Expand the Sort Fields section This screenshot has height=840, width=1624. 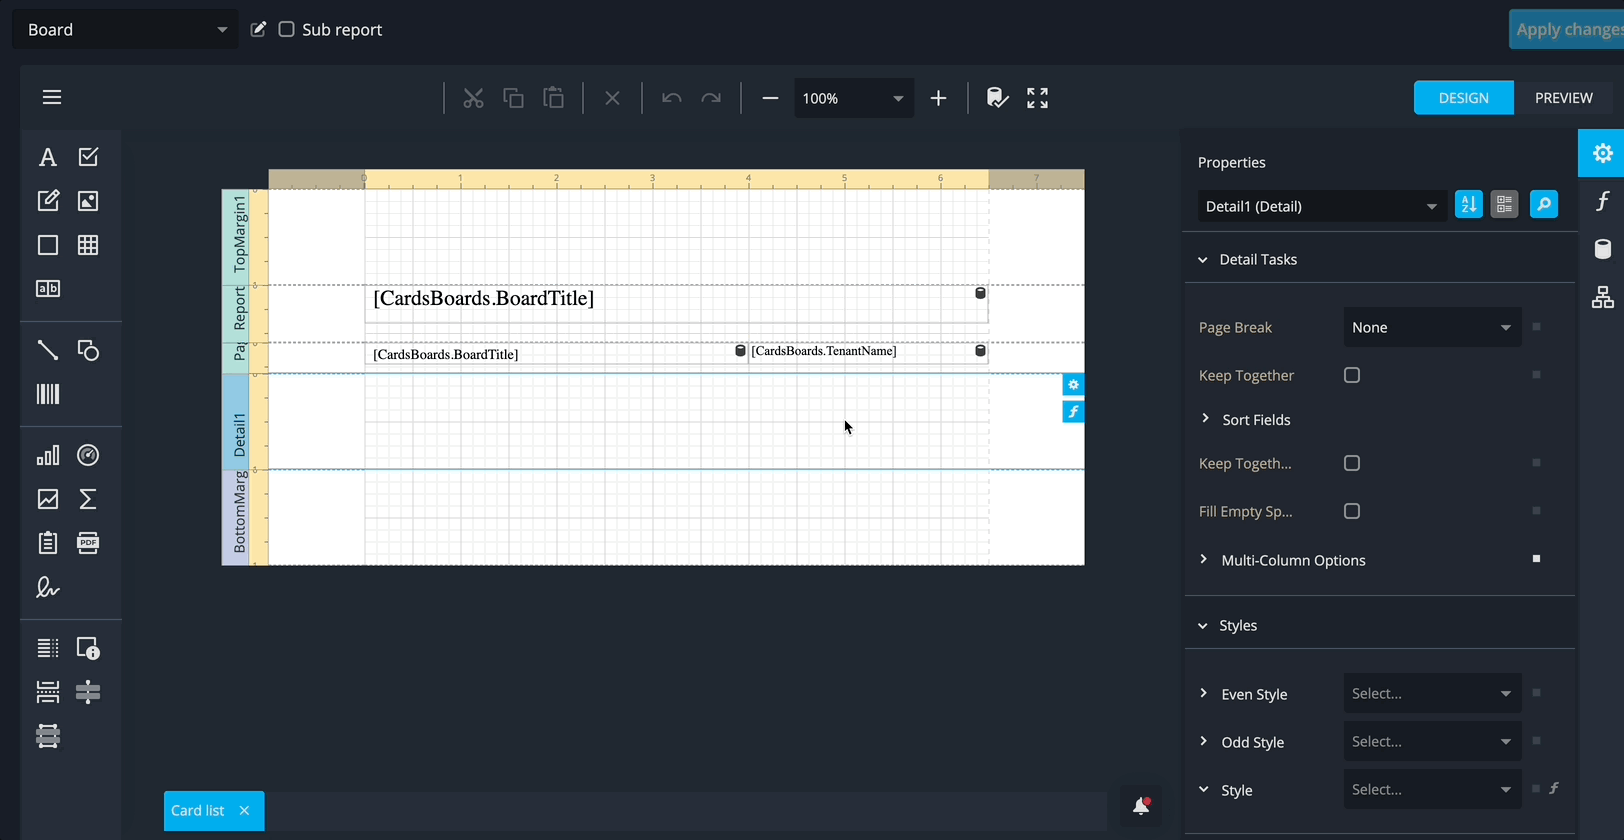pos(1205,419)
